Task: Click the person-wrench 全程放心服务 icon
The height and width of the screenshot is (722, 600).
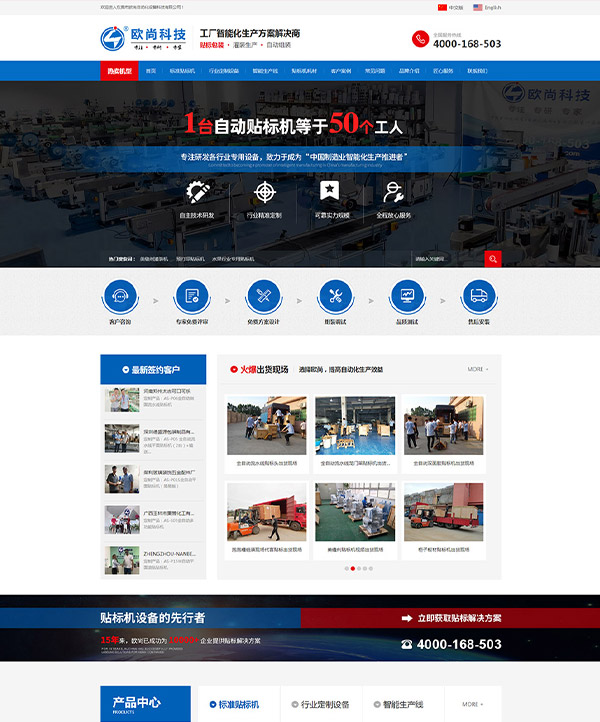Action: (x=394, y=192)
